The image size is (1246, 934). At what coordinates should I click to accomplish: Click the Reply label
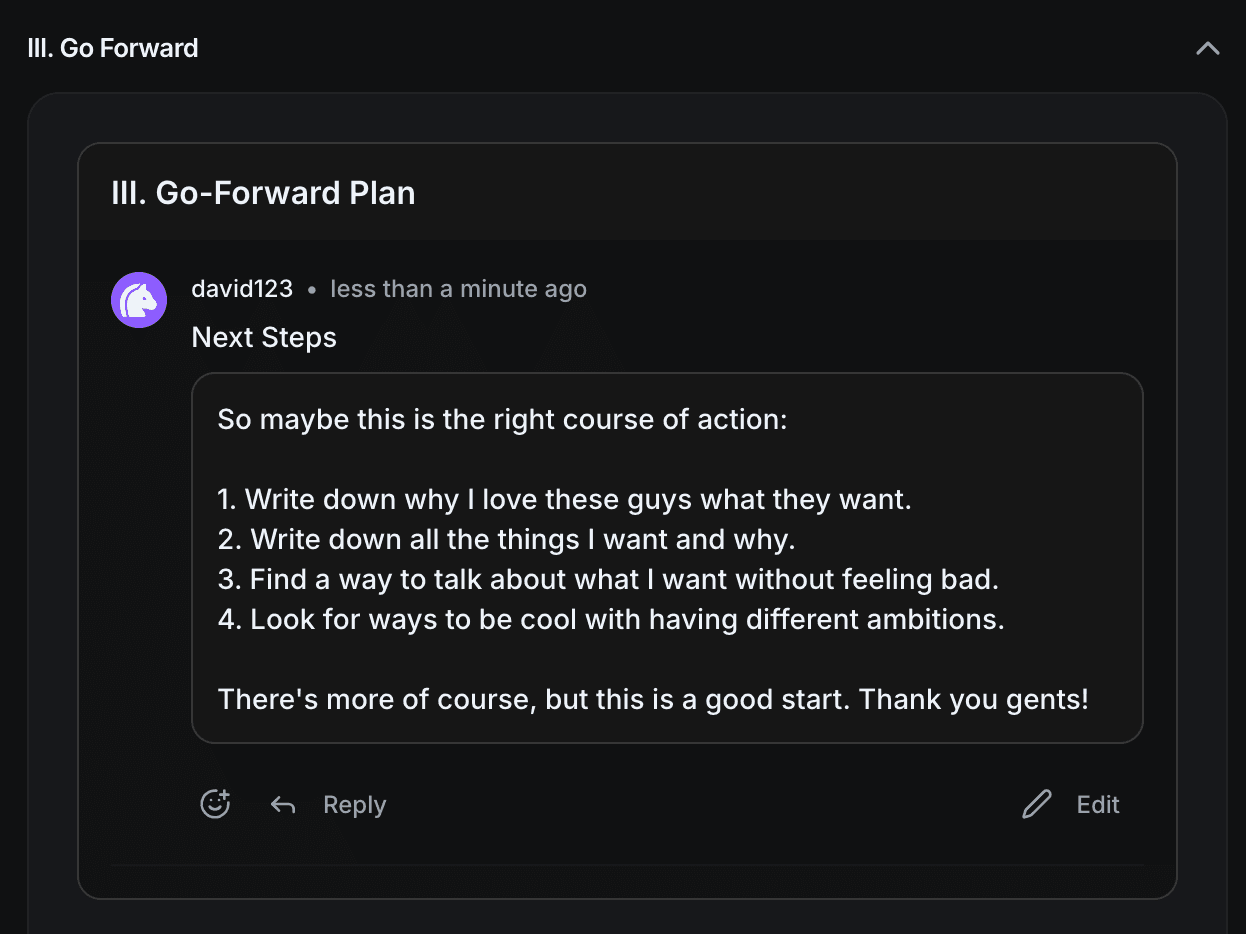coord(354,804)
